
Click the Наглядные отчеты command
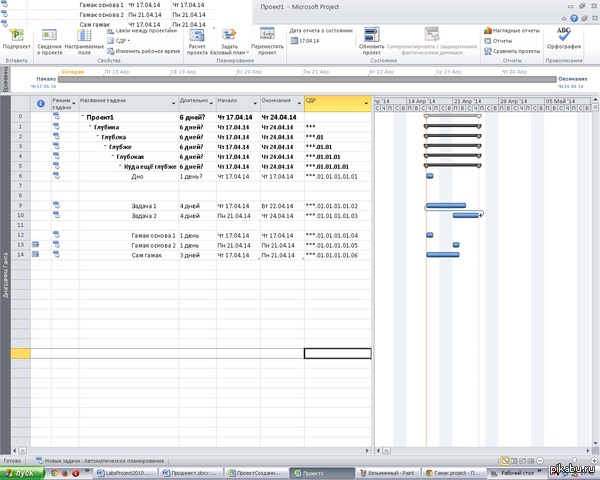tap(514, 30)
